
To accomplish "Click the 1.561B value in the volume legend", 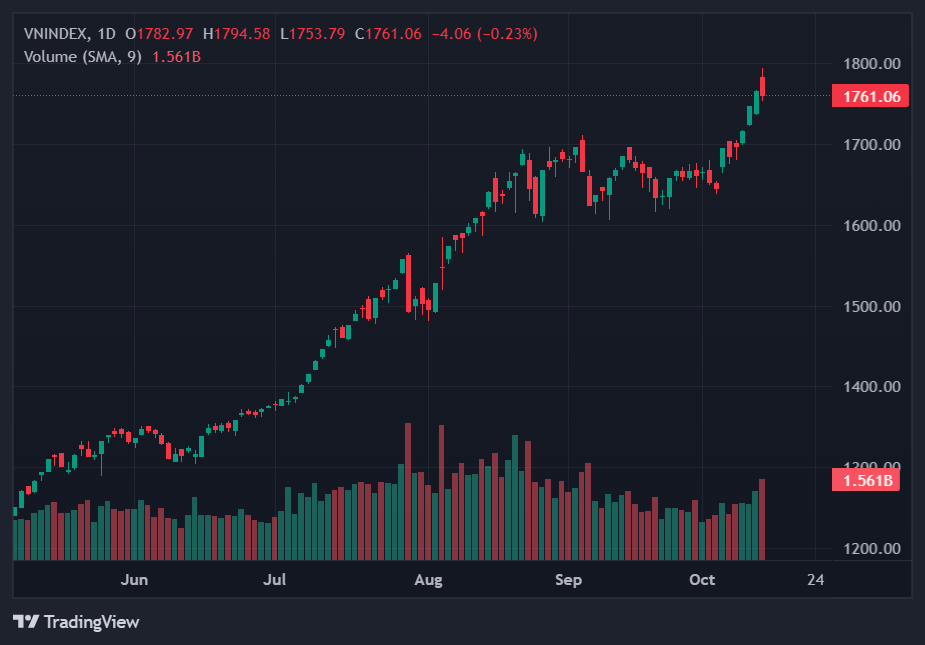I will pos(176,56).
